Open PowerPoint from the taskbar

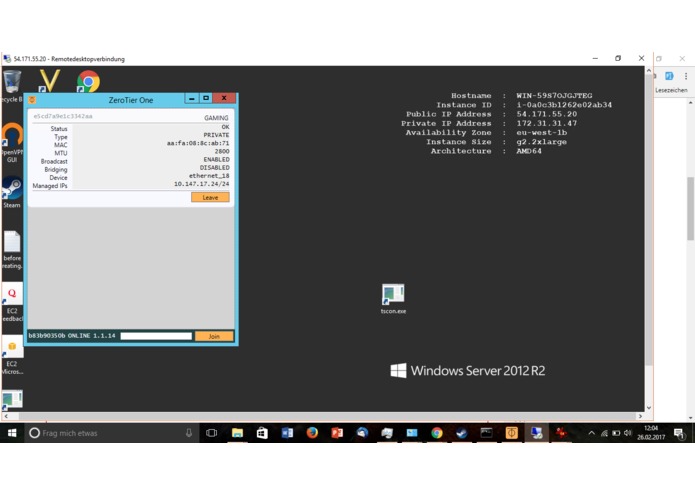(337, 433)
